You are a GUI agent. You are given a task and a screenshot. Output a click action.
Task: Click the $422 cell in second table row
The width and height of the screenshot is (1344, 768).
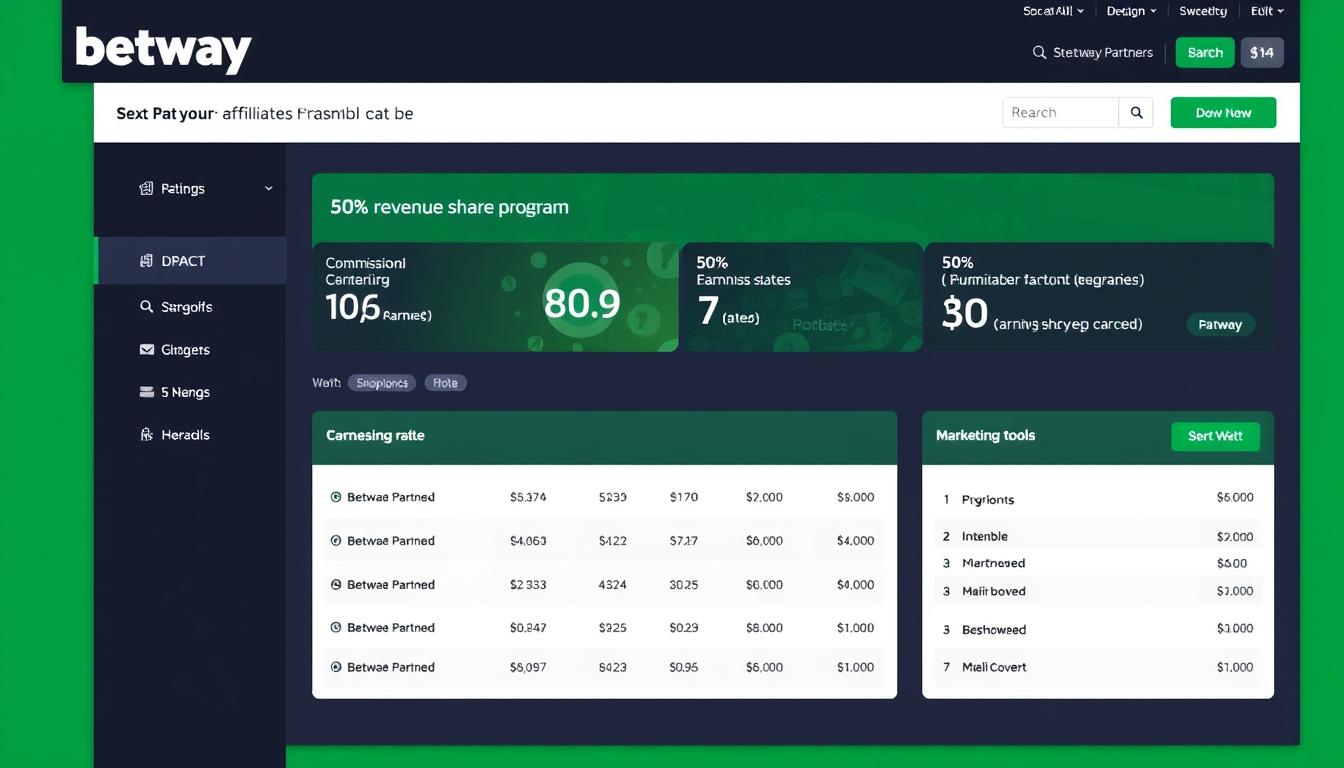(x=612, y=541)
